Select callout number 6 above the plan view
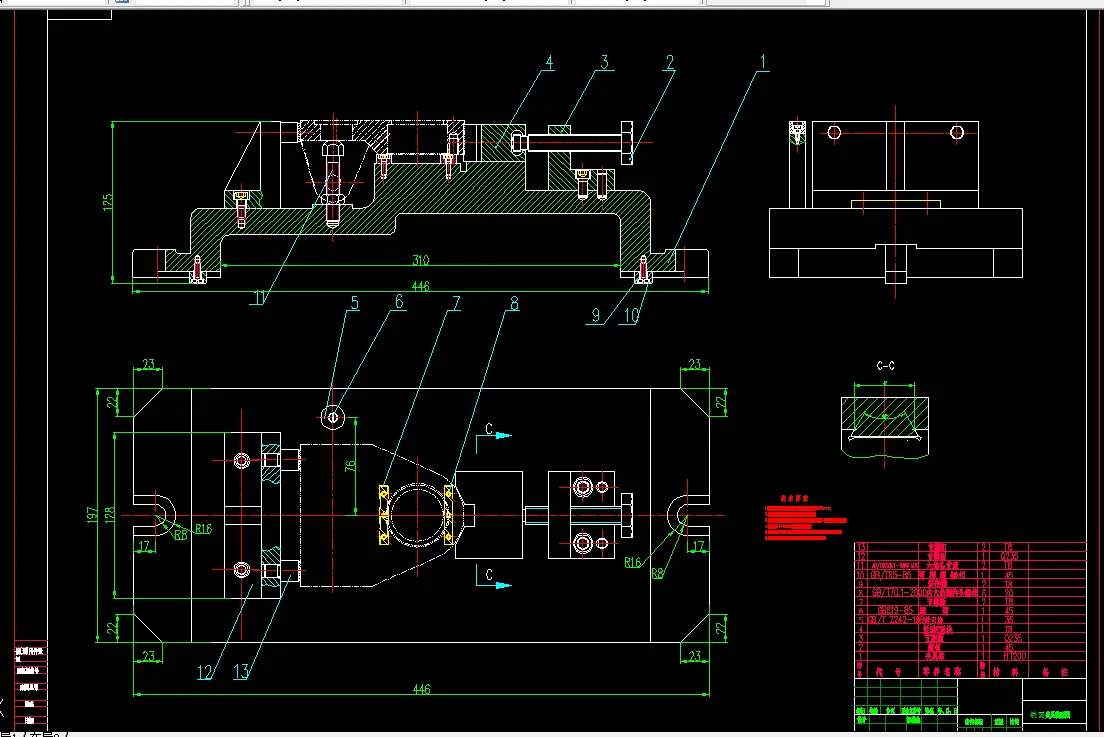This screenshot has height=737, width=1104. [399, 302]
